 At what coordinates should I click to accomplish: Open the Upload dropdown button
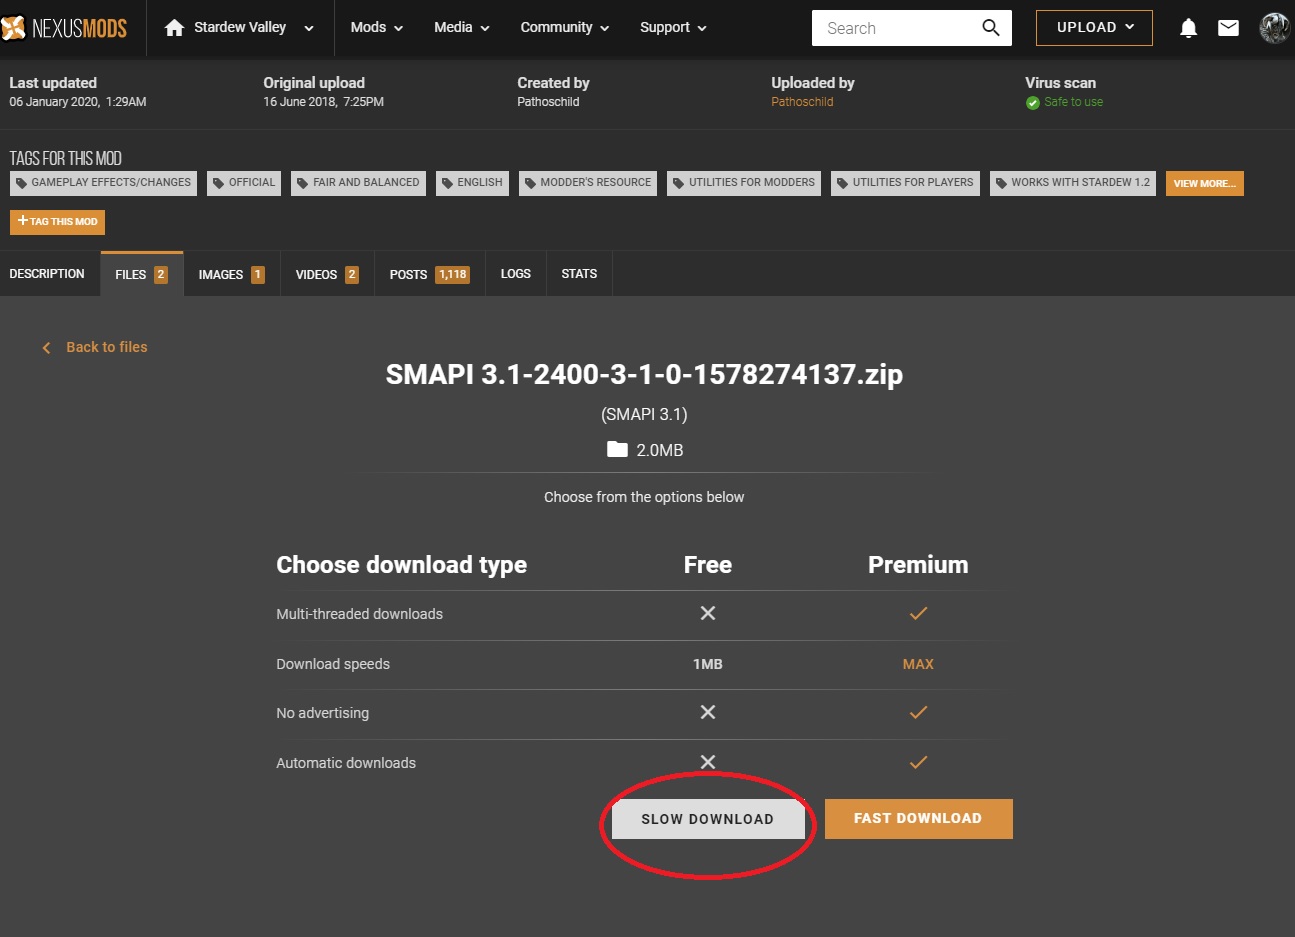pyautogui.click(x=1094, y=28)
